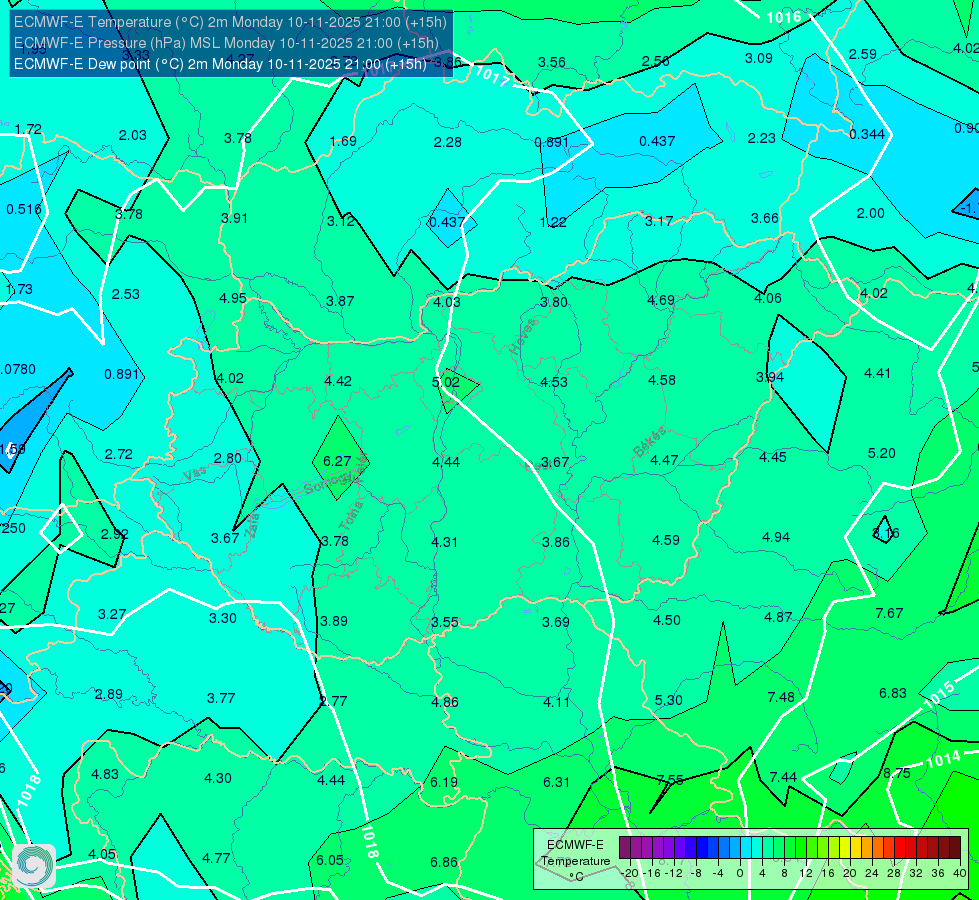Click the 4.94 temperature value
This screenshot has width=979, height=900.
click(776, 537)
